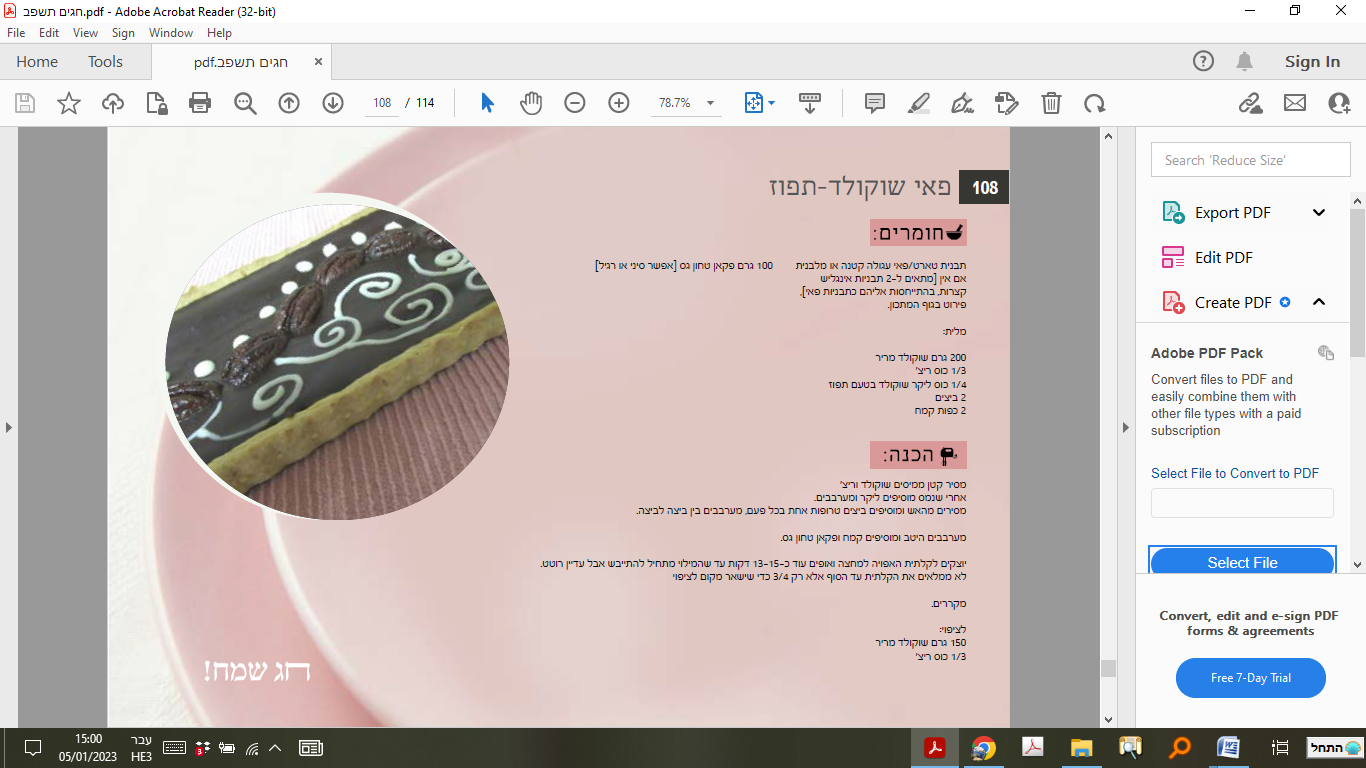Screen dimensions: 1366x768
Task: Upload the file to cloud storage
Action: click(113, 103)
